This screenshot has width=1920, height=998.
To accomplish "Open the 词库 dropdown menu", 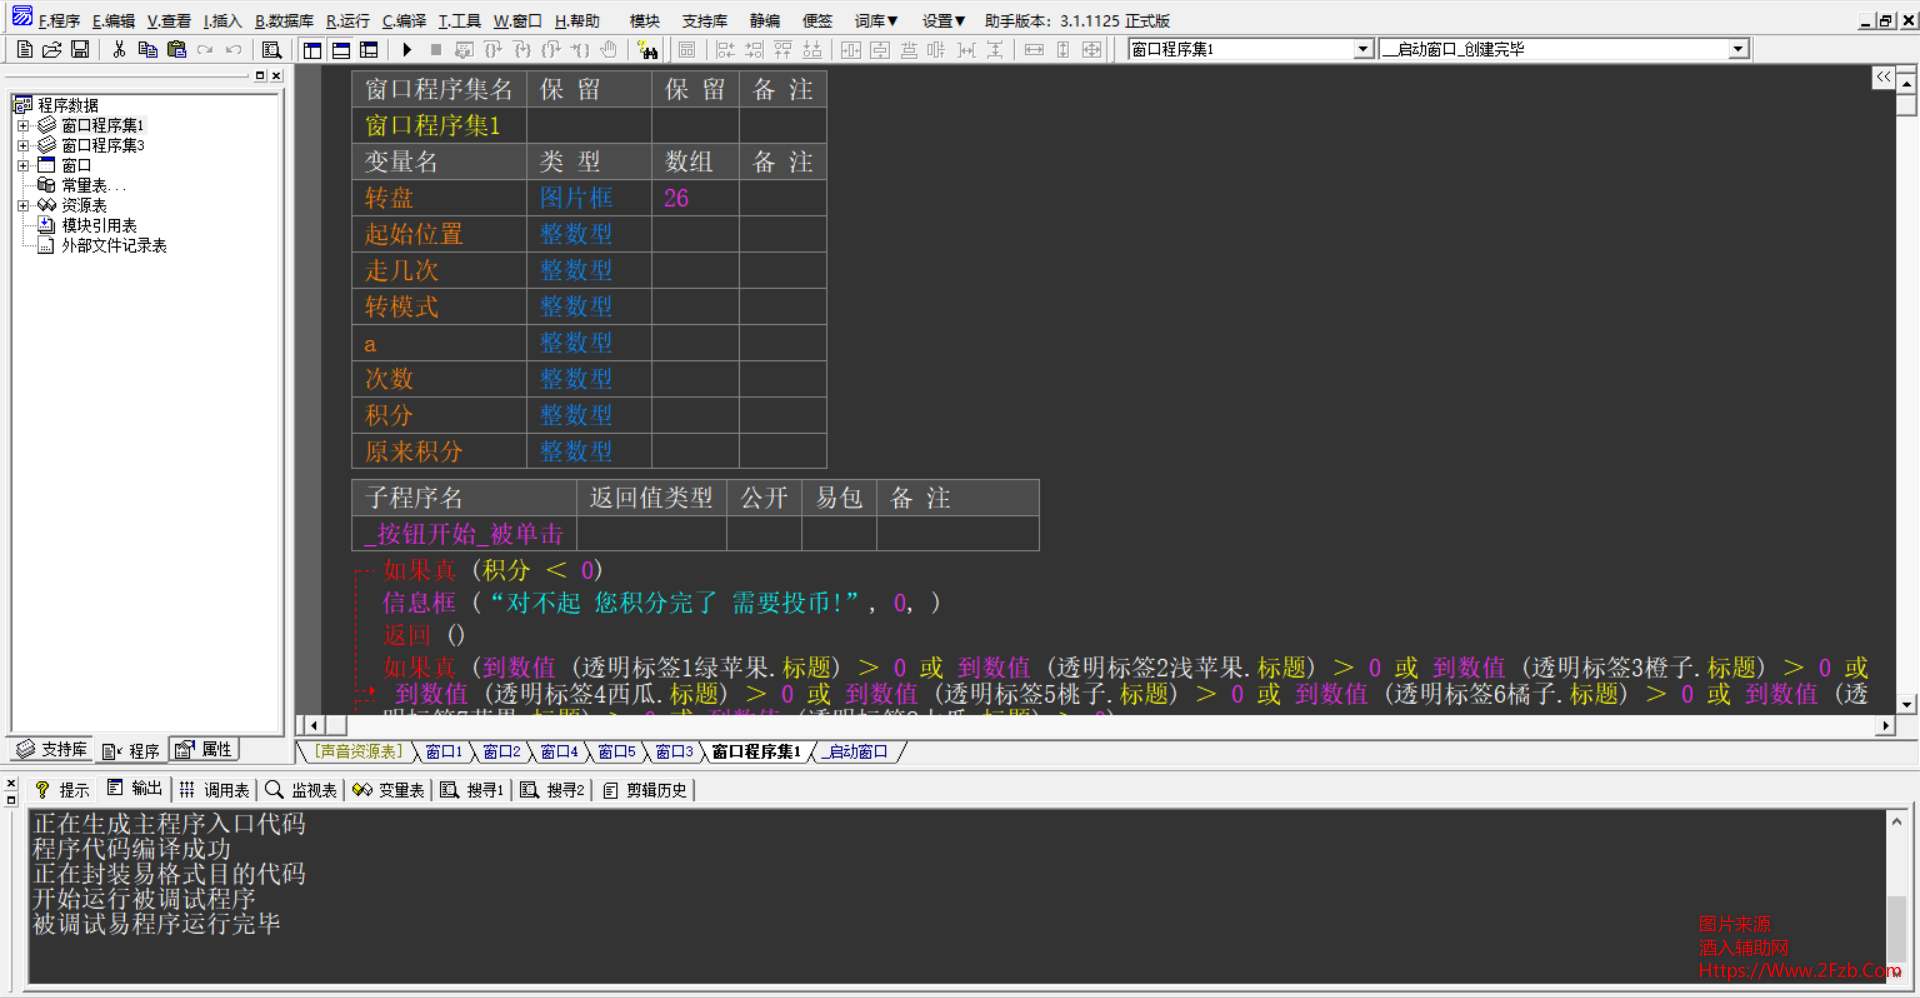I will coord(876,21).
